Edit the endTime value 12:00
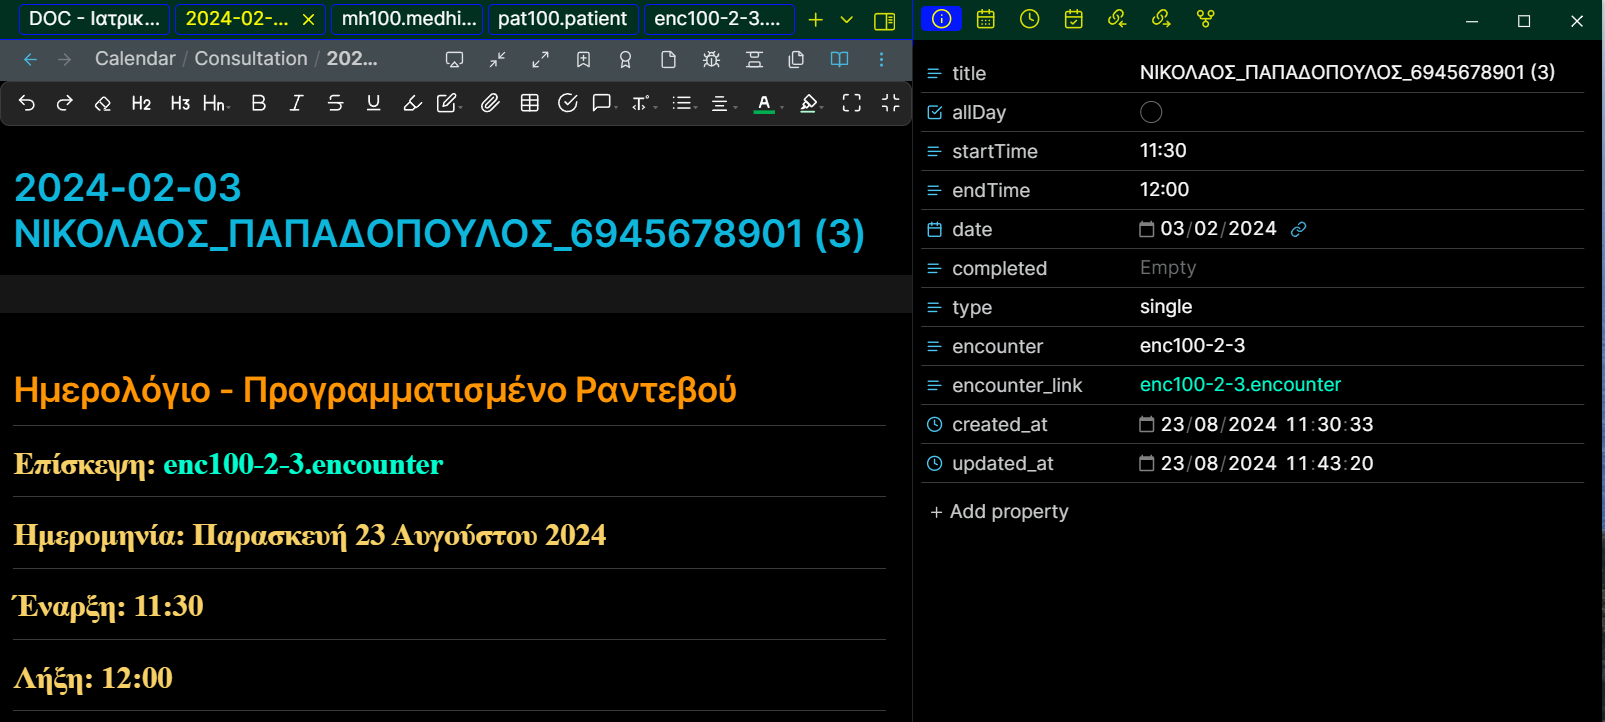Screen dimensions: 1605x722 pyautogui.click(x=1164, y=190)
